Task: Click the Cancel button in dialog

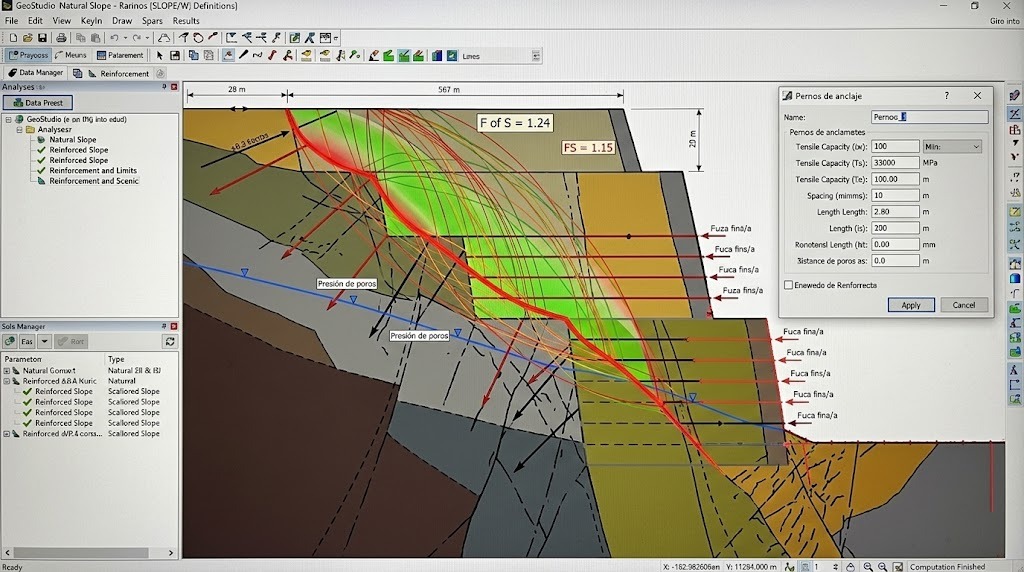Action: point(963,305)
